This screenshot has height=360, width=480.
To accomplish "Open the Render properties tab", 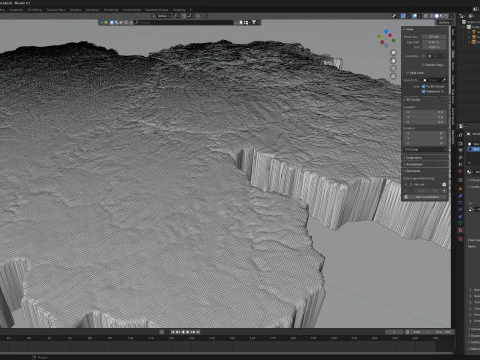I will point(460,144).
